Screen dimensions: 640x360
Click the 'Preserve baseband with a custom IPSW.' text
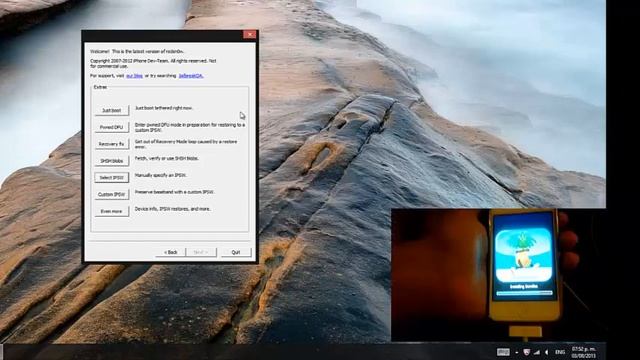(174, 192)
